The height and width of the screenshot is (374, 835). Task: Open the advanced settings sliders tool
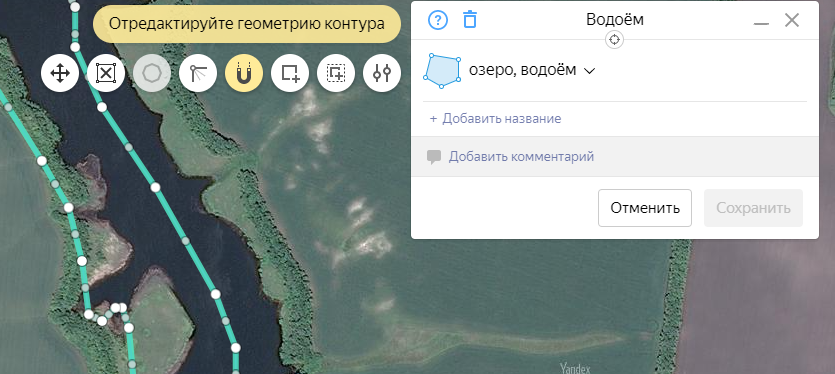coord(382,73)
